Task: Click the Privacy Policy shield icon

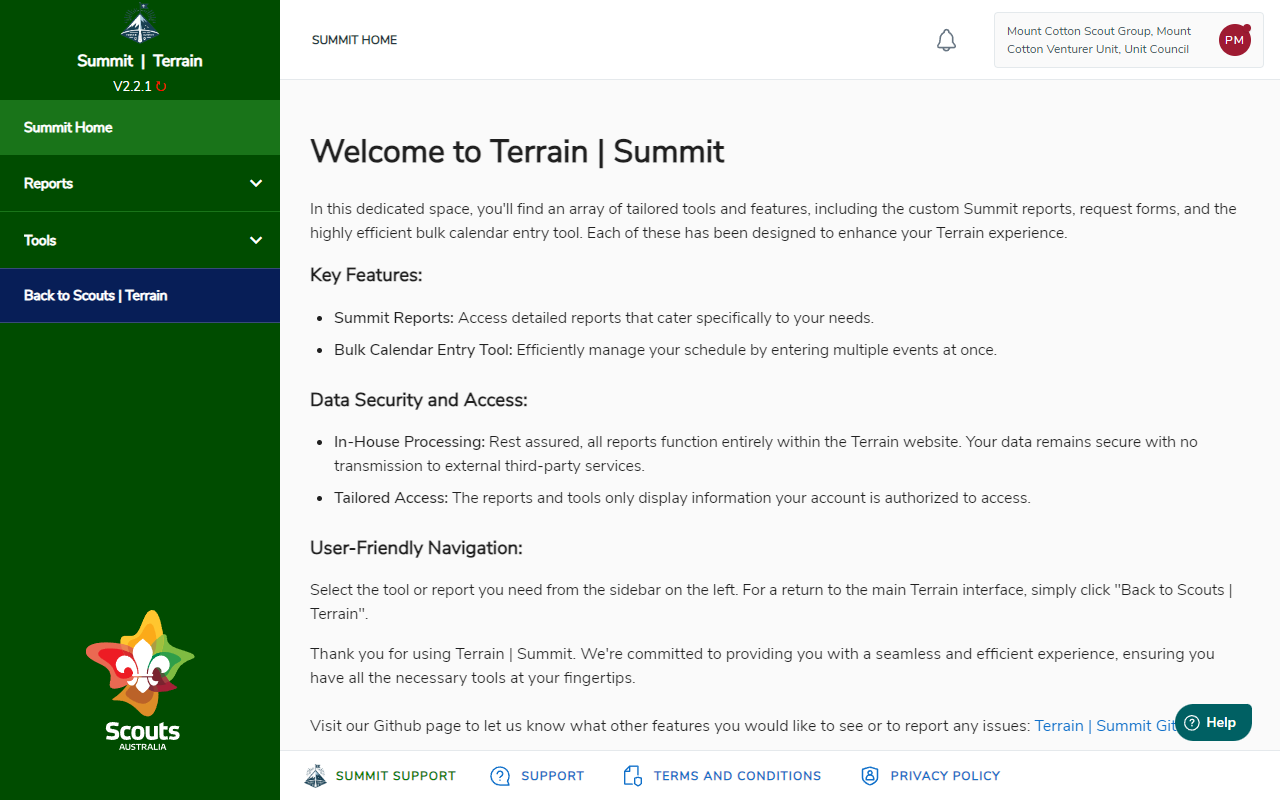Action: point(869,775)
